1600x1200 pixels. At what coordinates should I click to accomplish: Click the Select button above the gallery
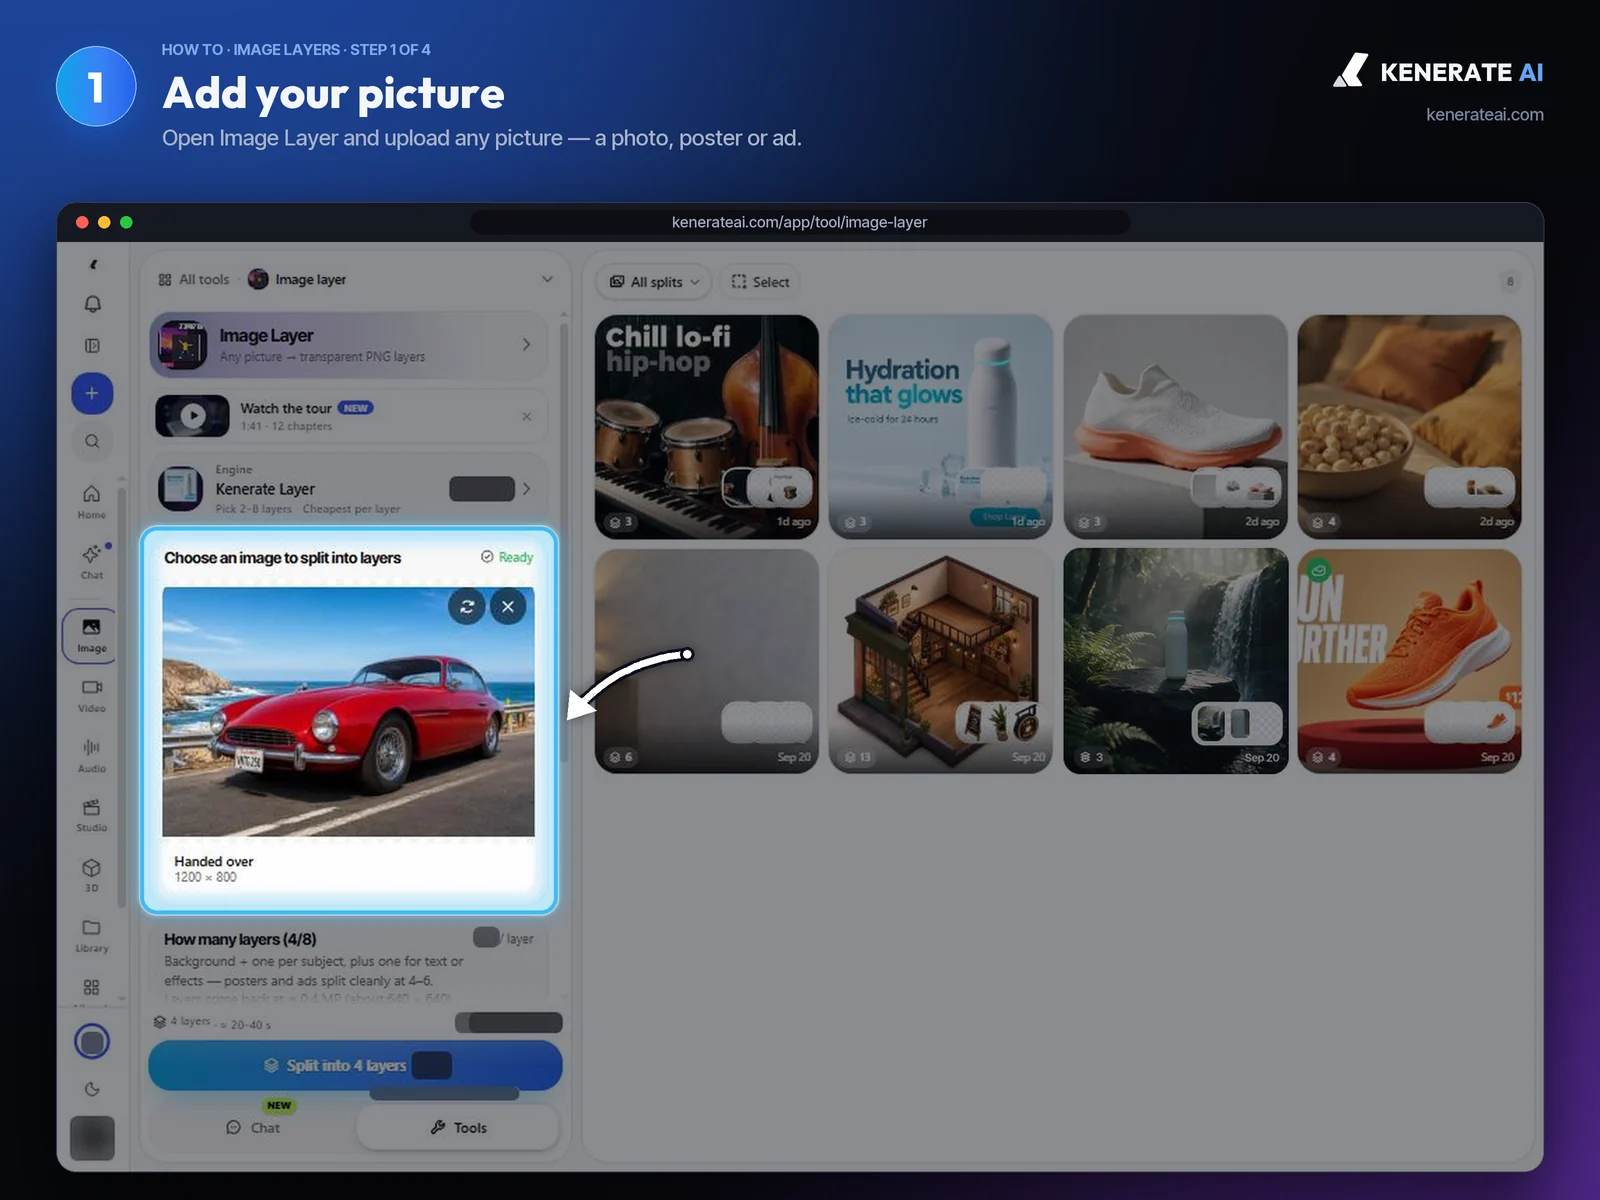click(x=760, y=282)
